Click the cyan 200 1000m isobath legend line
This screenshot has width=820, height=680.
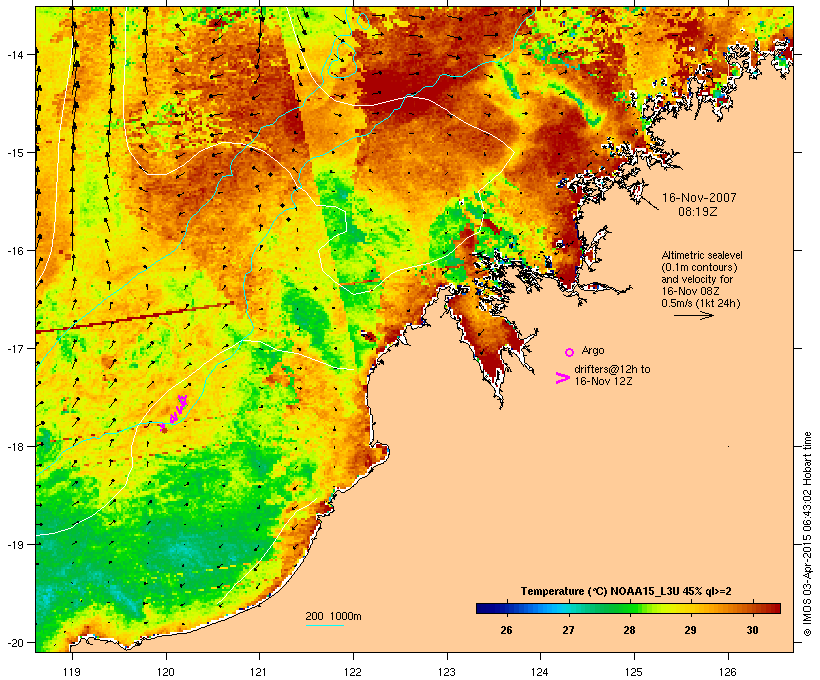pyautogui.click(x=325, y=625)
